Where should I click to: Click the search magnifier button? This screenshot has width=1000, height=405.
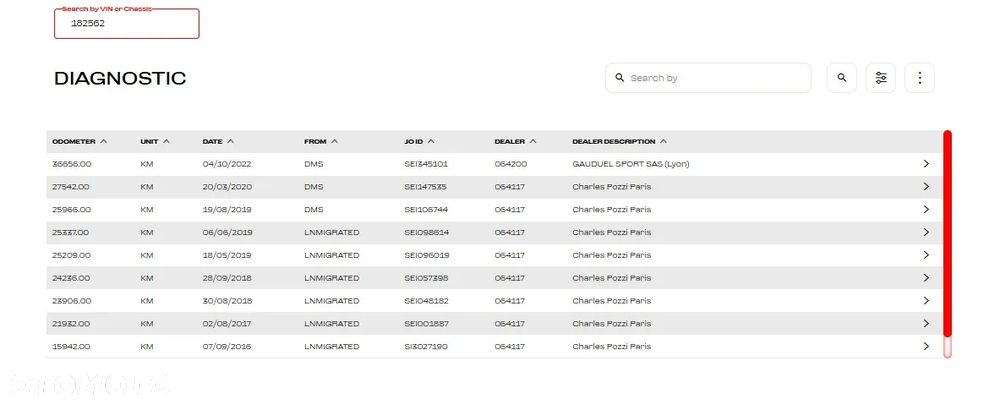point(841,78)
